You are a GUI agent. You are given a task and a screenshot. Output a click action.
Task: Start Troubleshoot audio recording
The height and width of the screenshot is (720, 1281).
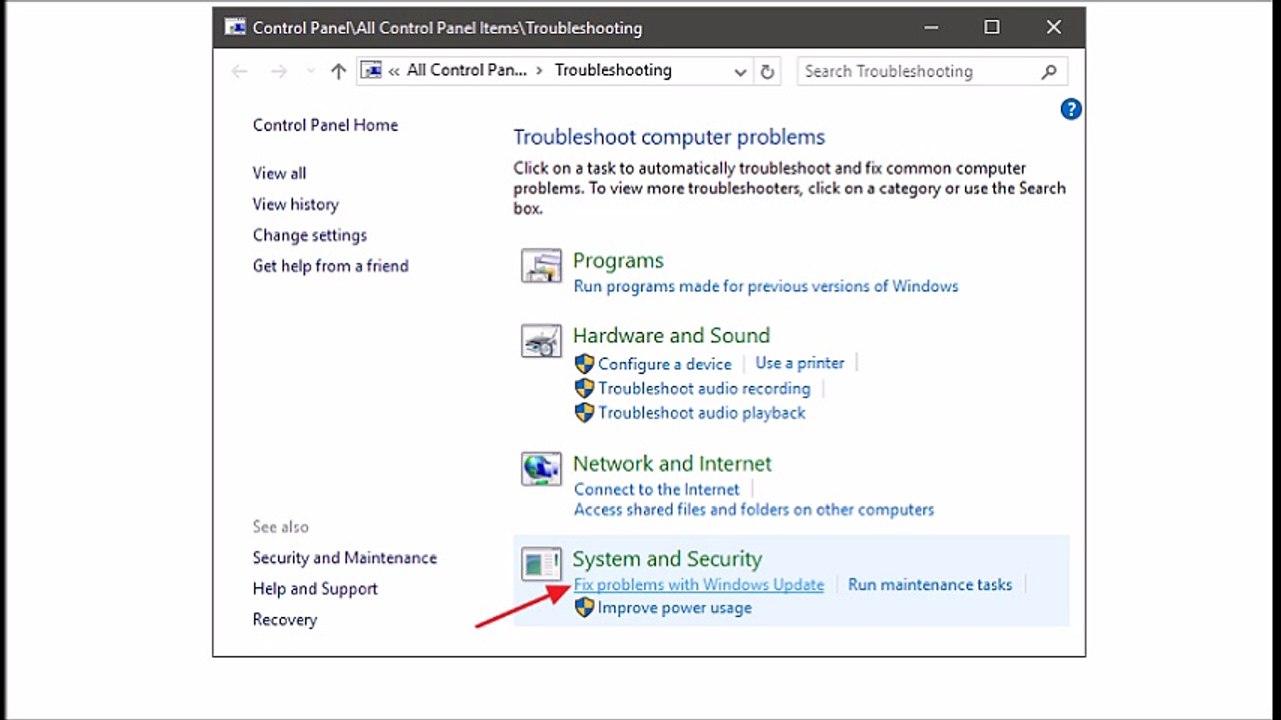point(704,388)
